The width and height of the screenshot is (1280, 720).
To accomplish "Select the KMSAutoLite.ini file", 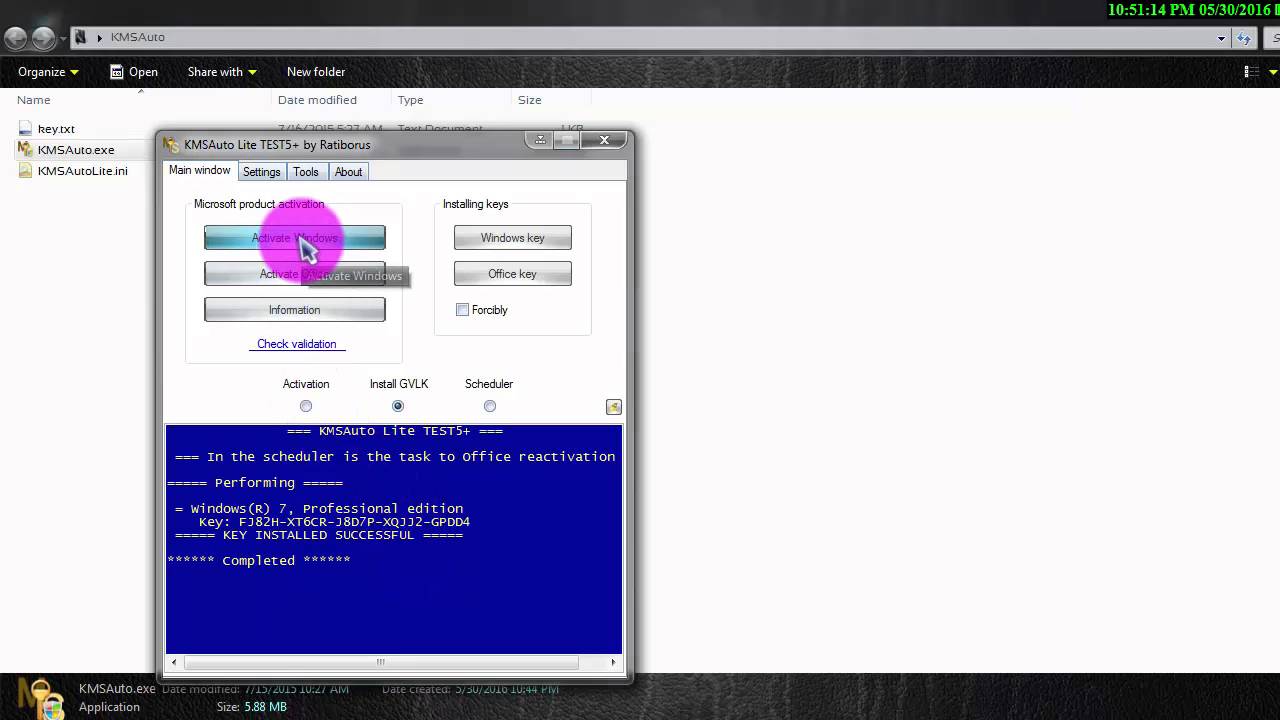I will point(83,171).
